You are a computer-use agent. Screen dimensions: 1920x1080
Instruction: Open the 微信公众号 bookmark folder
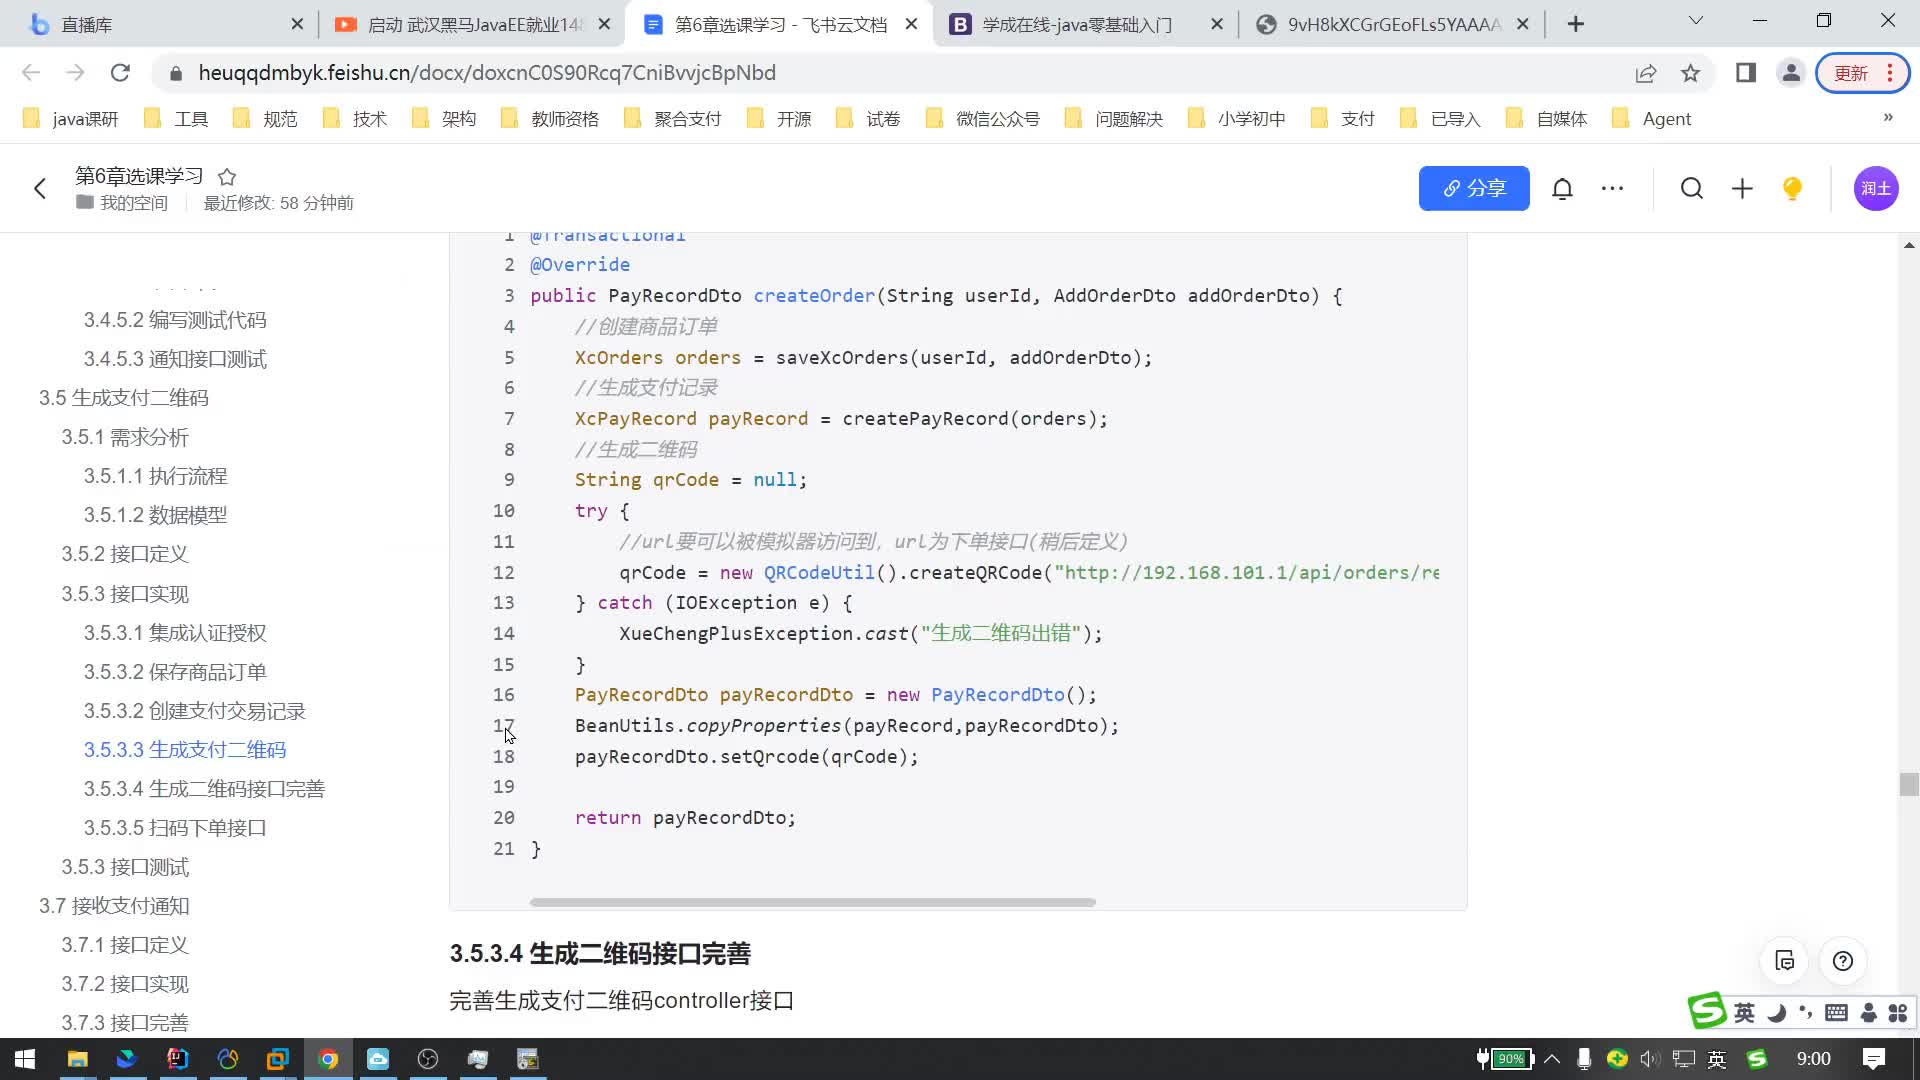click(984, 119)
